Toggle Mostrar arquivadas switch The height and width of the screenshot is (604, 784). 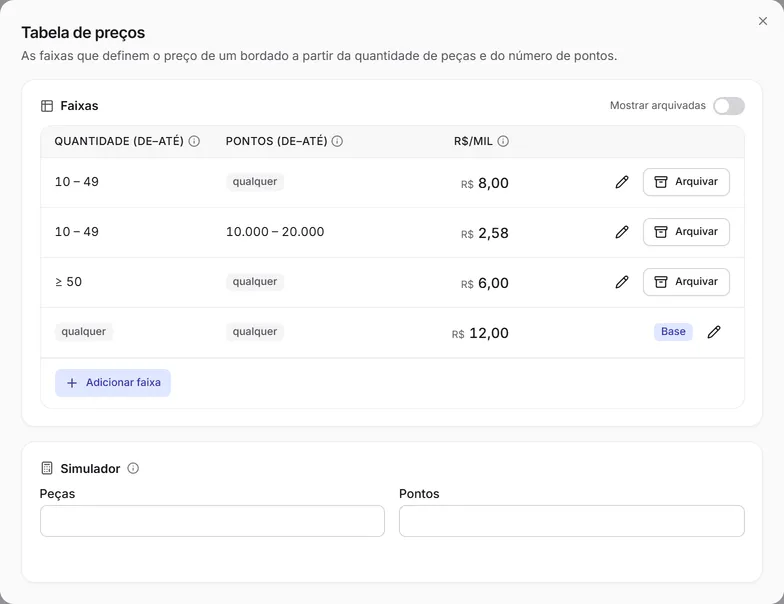pyautogui.click(x=728, y=106)
